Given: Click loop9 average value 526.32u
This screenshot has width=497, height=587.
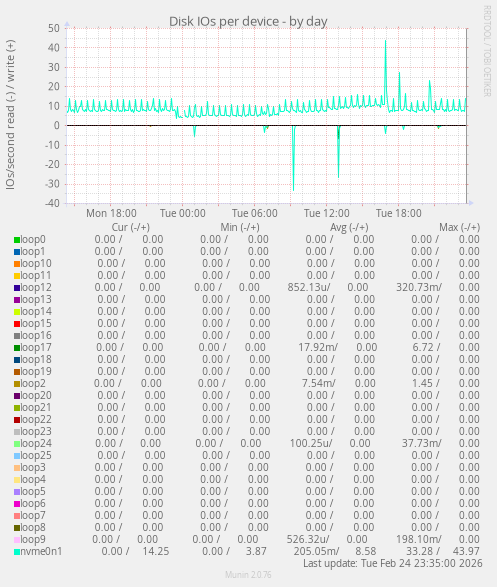Looking at the screenshot, I should pos(308,539).
